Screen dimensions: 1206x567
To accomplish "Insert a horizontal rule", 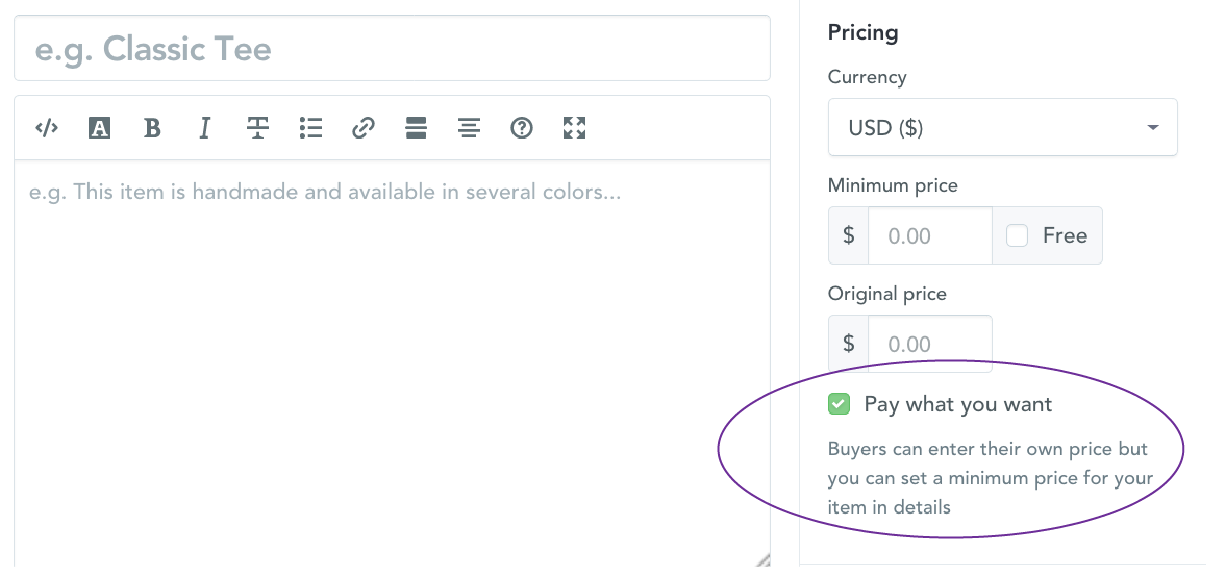I will [416, 128].
